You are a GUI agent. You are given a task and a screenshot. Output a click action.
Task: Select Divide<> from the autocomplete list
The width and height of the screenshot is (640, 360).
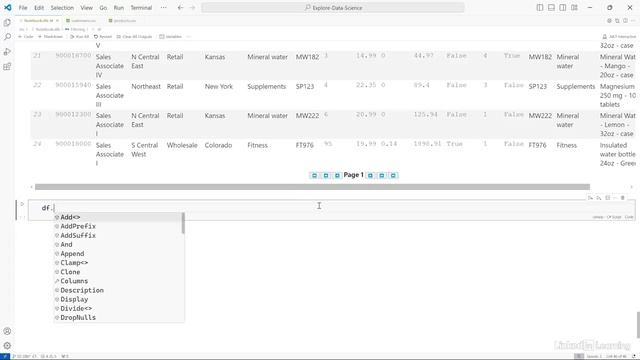point(118,309)
